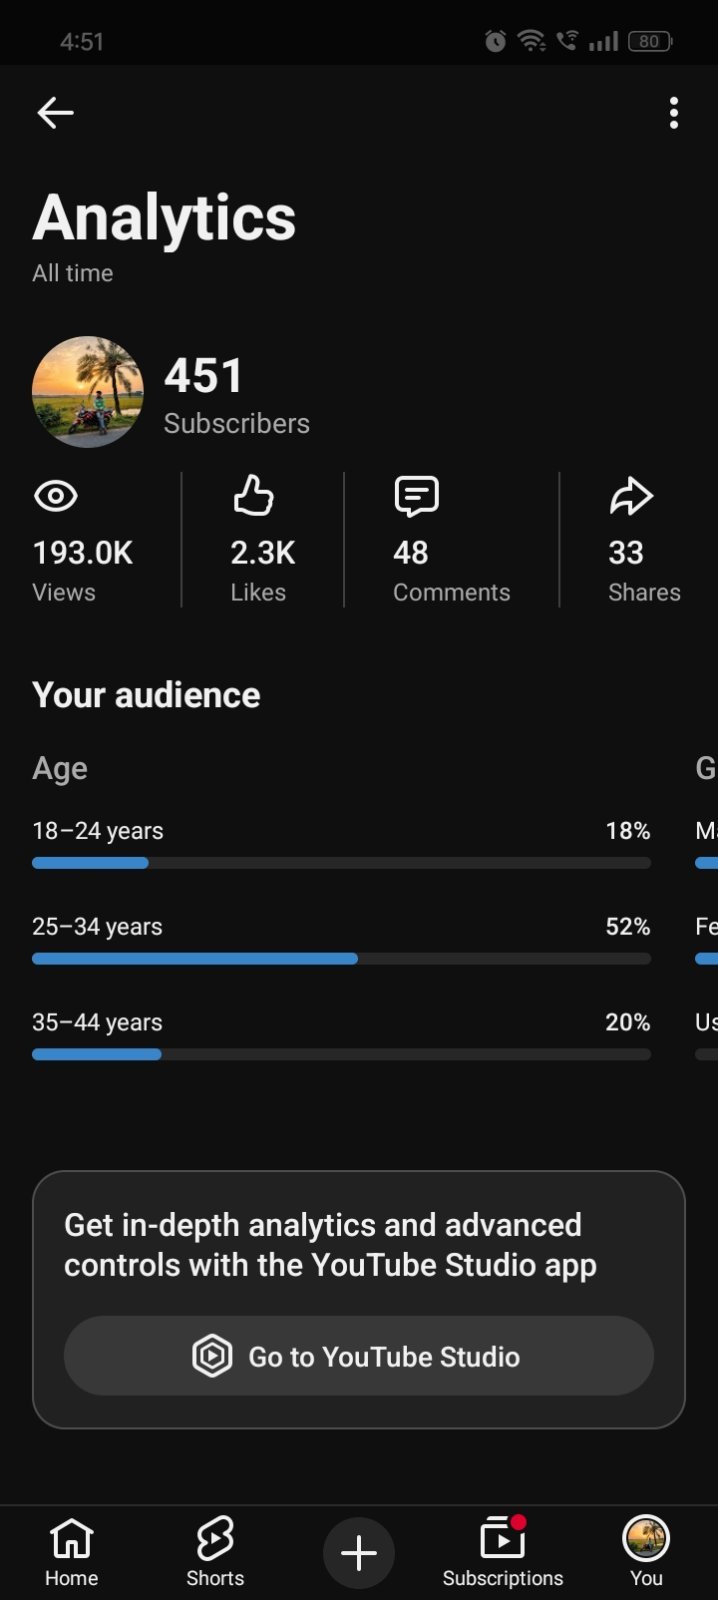Tap the channel profile picture
The height and width of the screenshot is (1600, 718).
(x=88, y=392)
